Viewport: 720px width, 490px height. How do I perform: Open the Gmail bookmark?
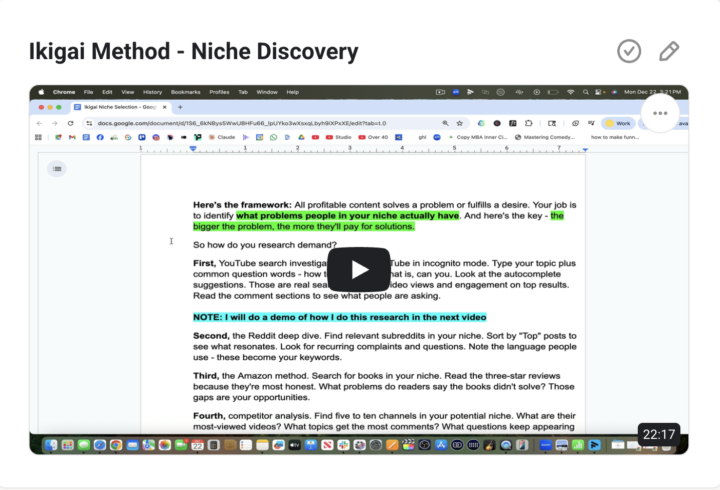72,137
